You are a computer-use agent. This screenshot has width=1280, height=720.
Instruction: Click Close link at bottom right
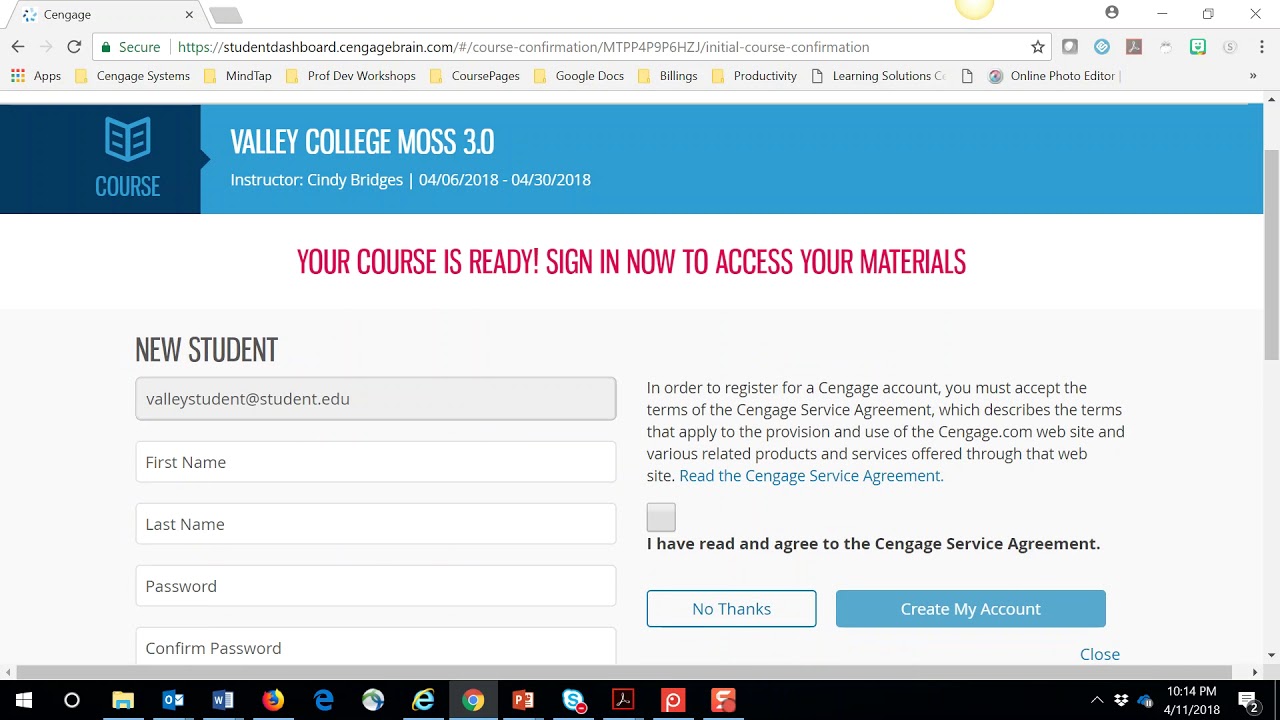coord(1099,654)
